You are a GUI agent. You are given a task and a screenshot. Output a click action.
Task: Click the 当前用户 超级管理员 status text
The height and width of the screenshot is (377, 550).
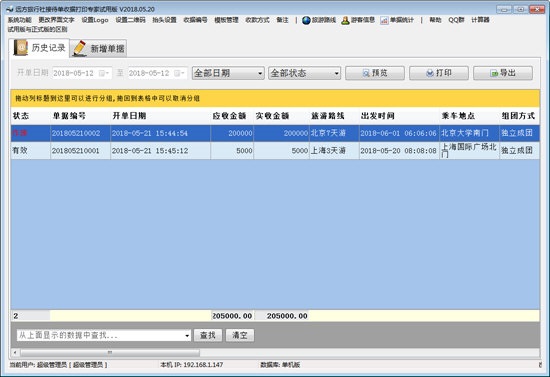tap(58, 365)
